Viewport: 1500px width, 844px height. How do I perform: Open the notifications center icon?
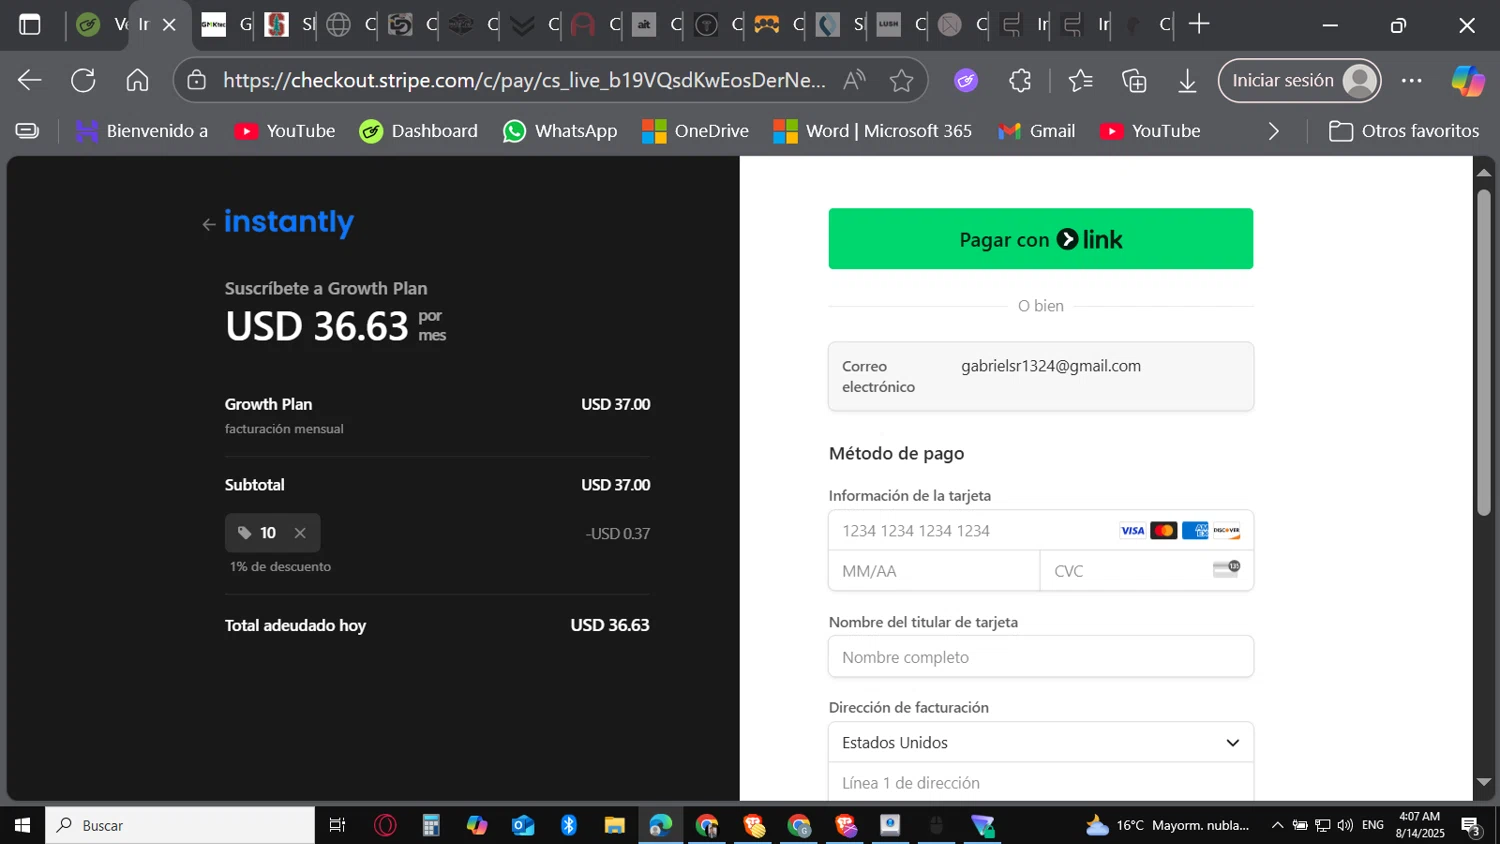(1471, 826)
